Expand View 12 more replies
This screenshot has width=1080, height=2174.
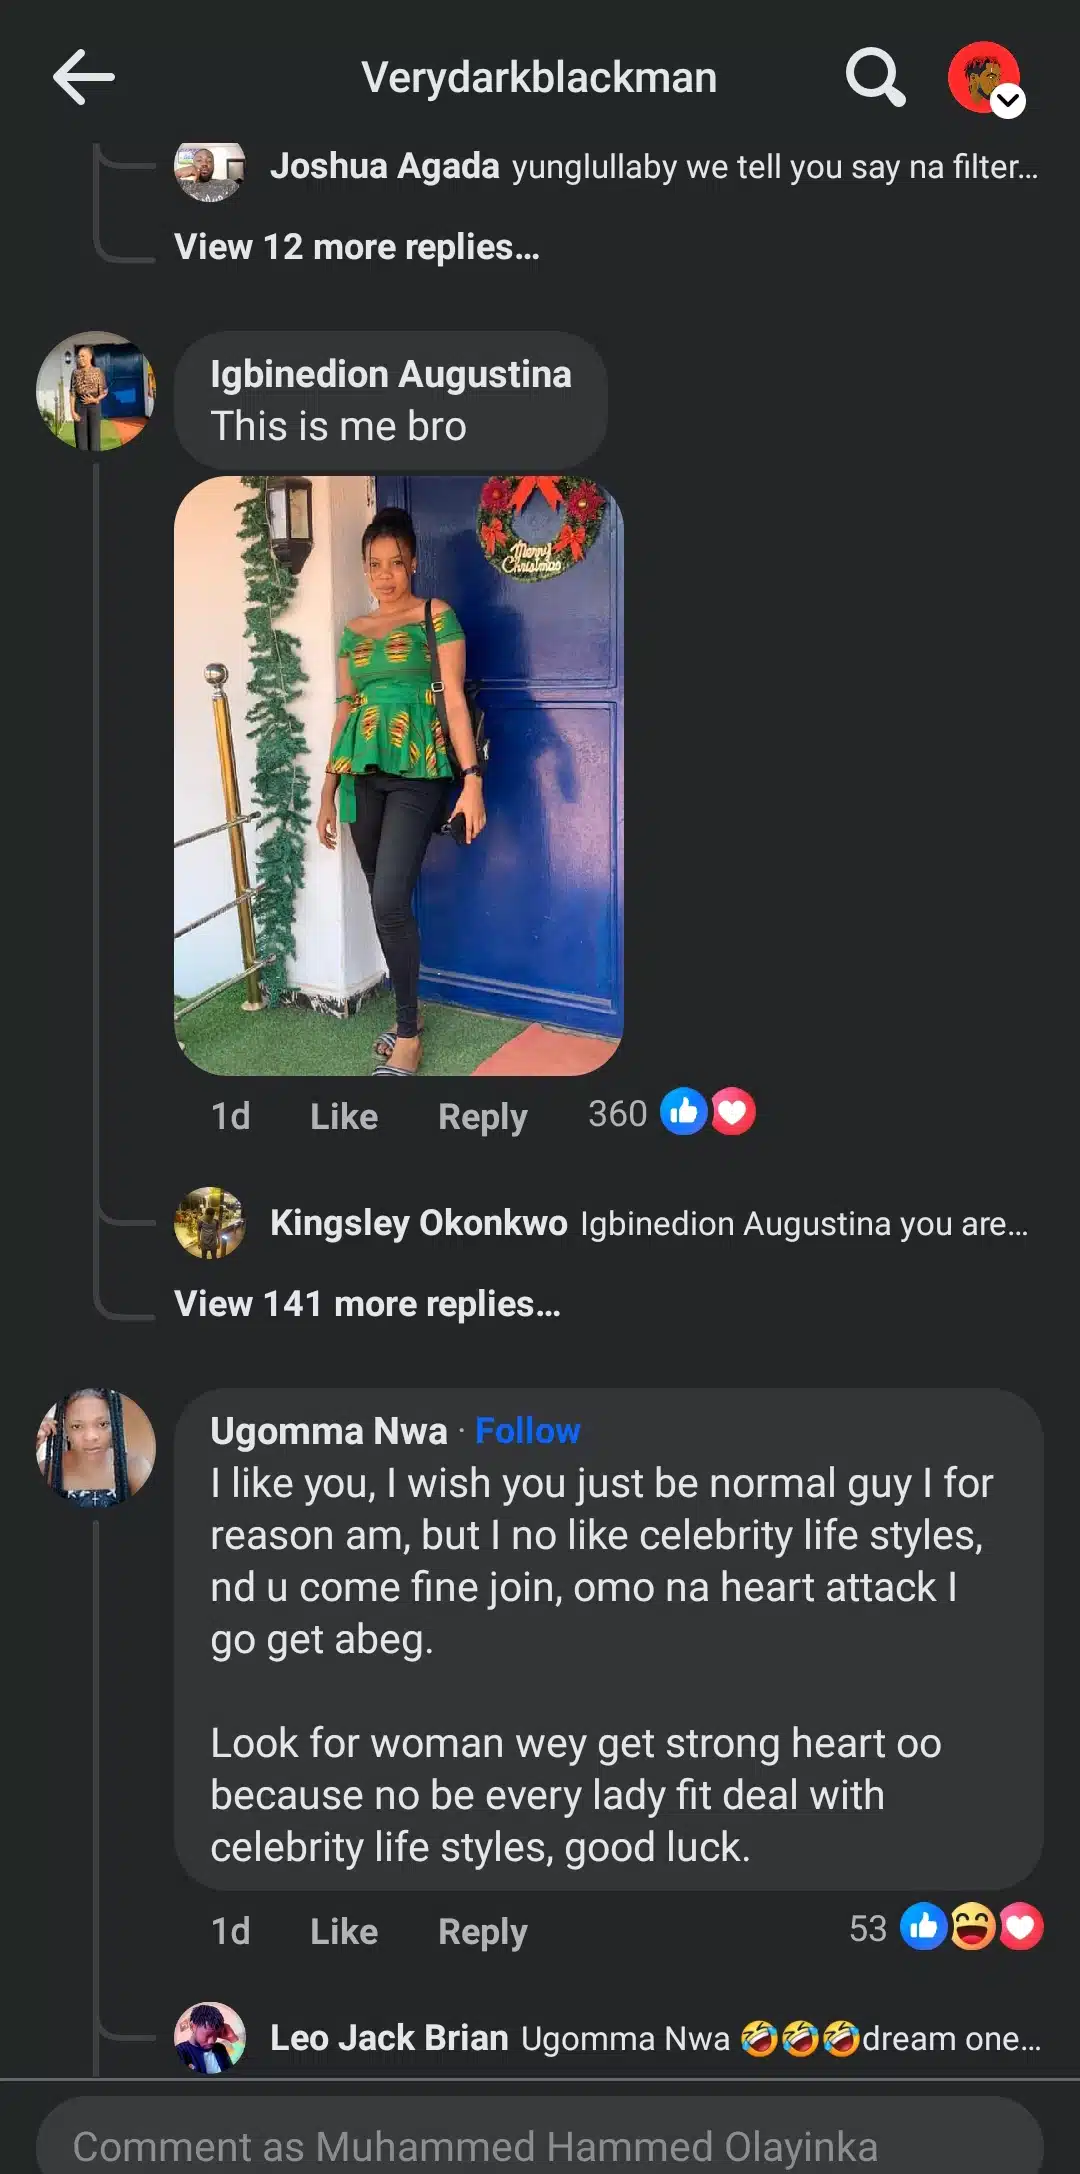(x=357, y=247)
